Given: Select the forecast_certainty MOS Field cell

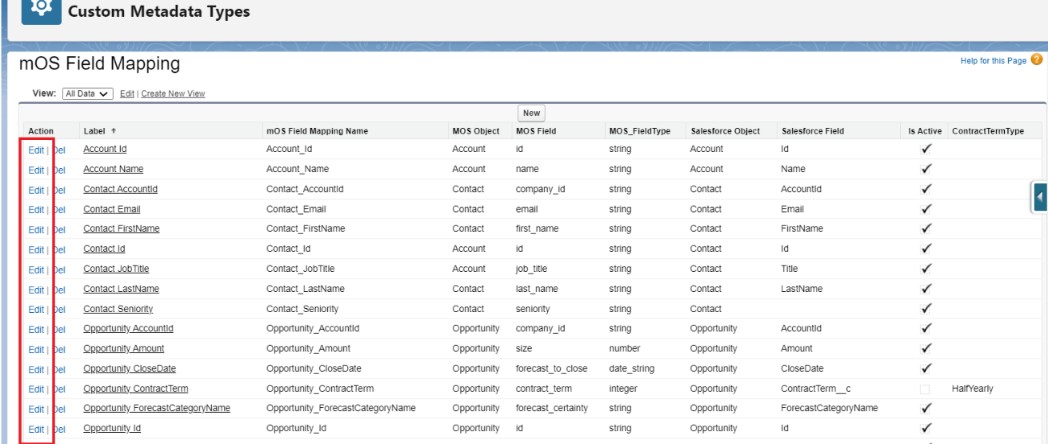Looking at the screenshot, I should pyautogui.click(x=551, y=409).
